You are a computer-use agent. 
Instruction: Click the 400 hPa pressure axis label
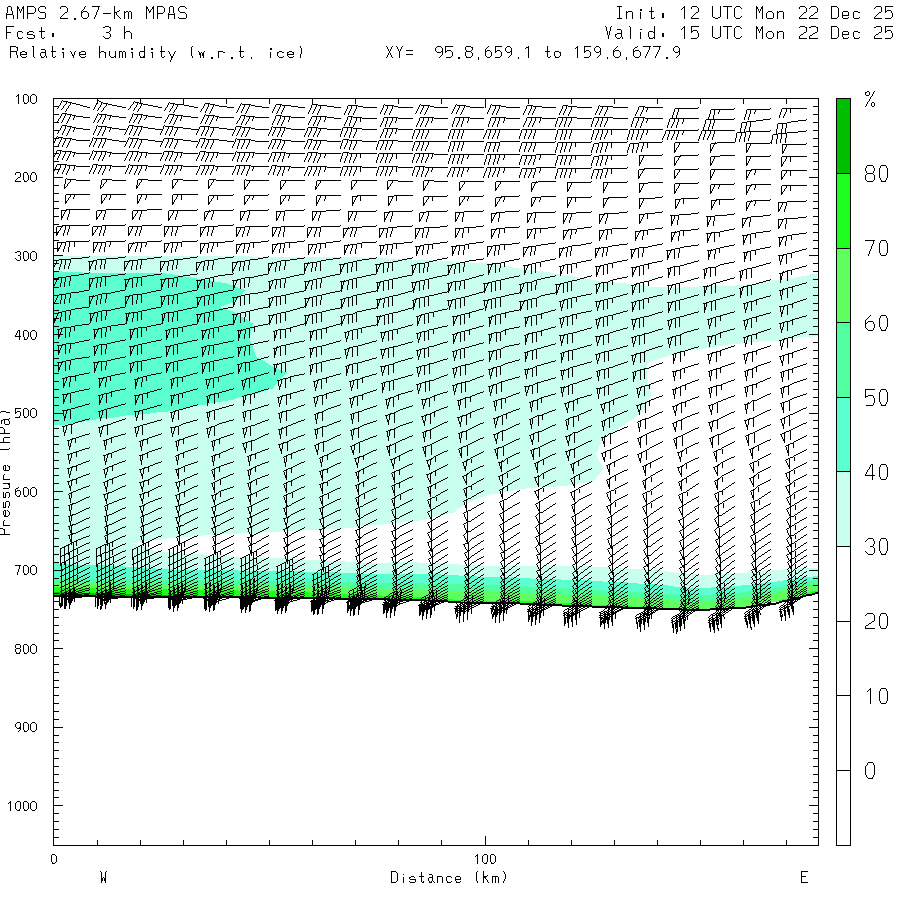tap(26, 335)
